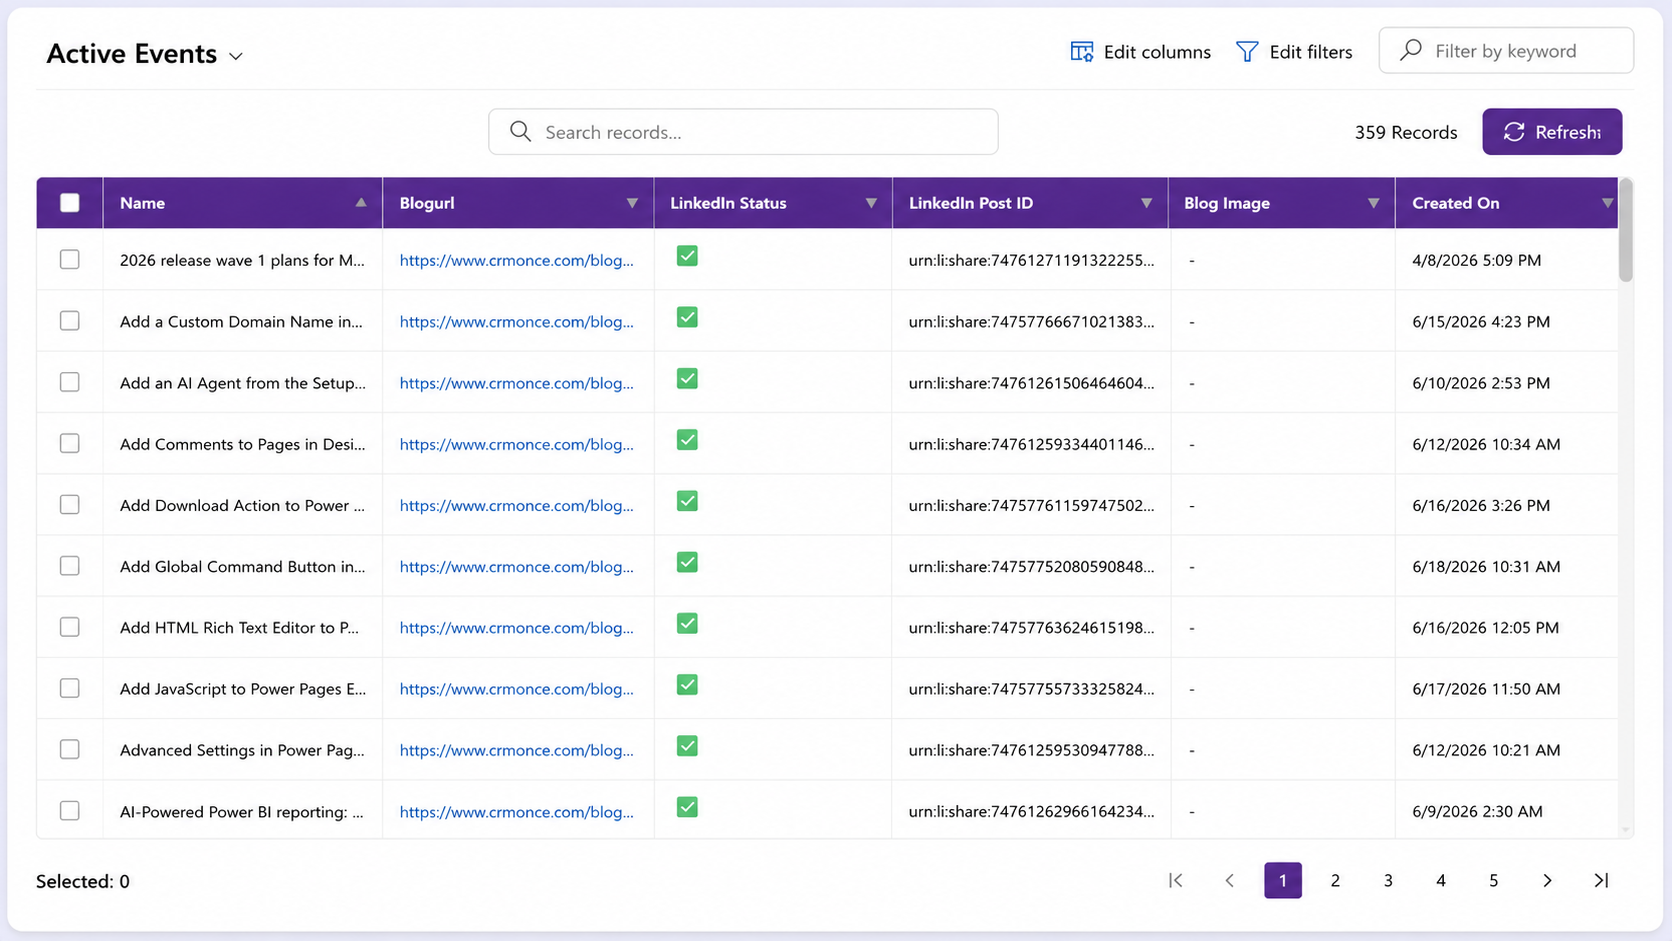Open the LinkedIn Post ID column dropdown

(x=1146, y=203)
